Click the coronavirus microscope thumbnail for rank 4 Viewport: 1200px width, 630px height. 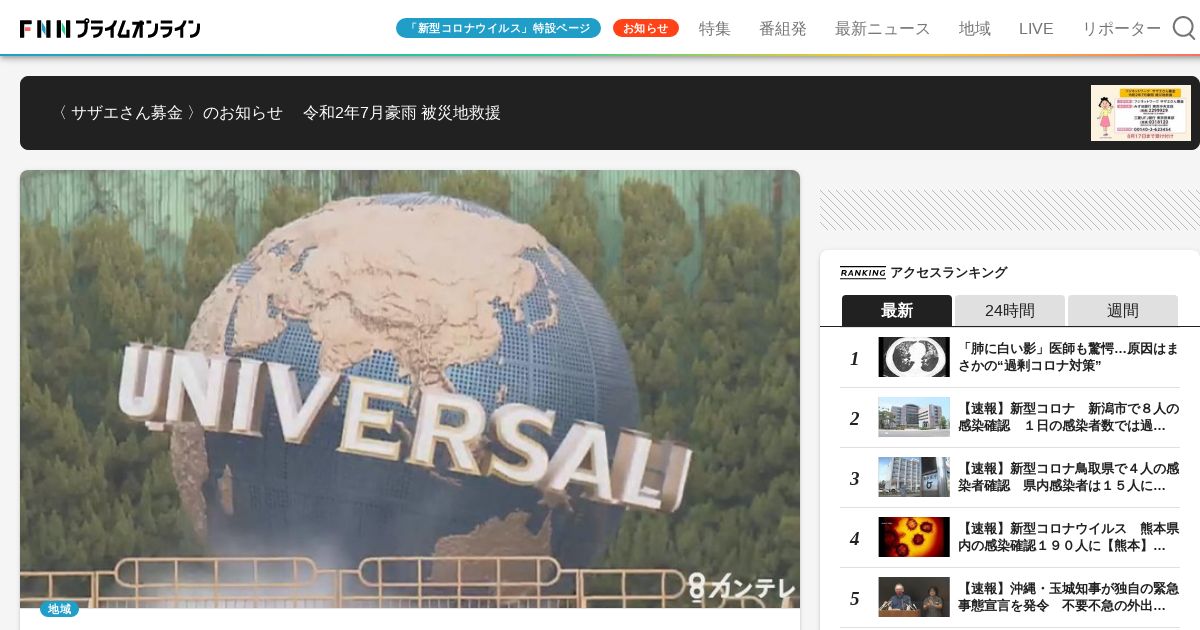[x=914, y=537]
